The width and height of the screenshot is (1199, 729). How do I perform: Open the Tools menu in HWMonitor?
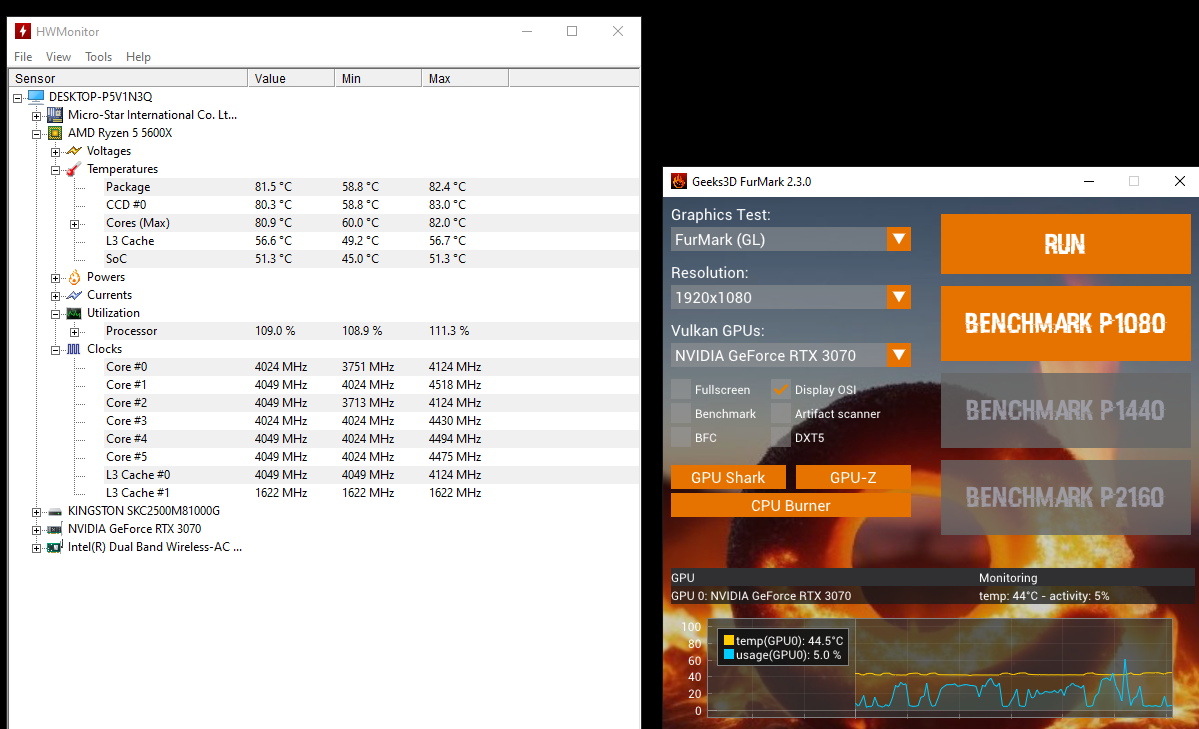98,57
